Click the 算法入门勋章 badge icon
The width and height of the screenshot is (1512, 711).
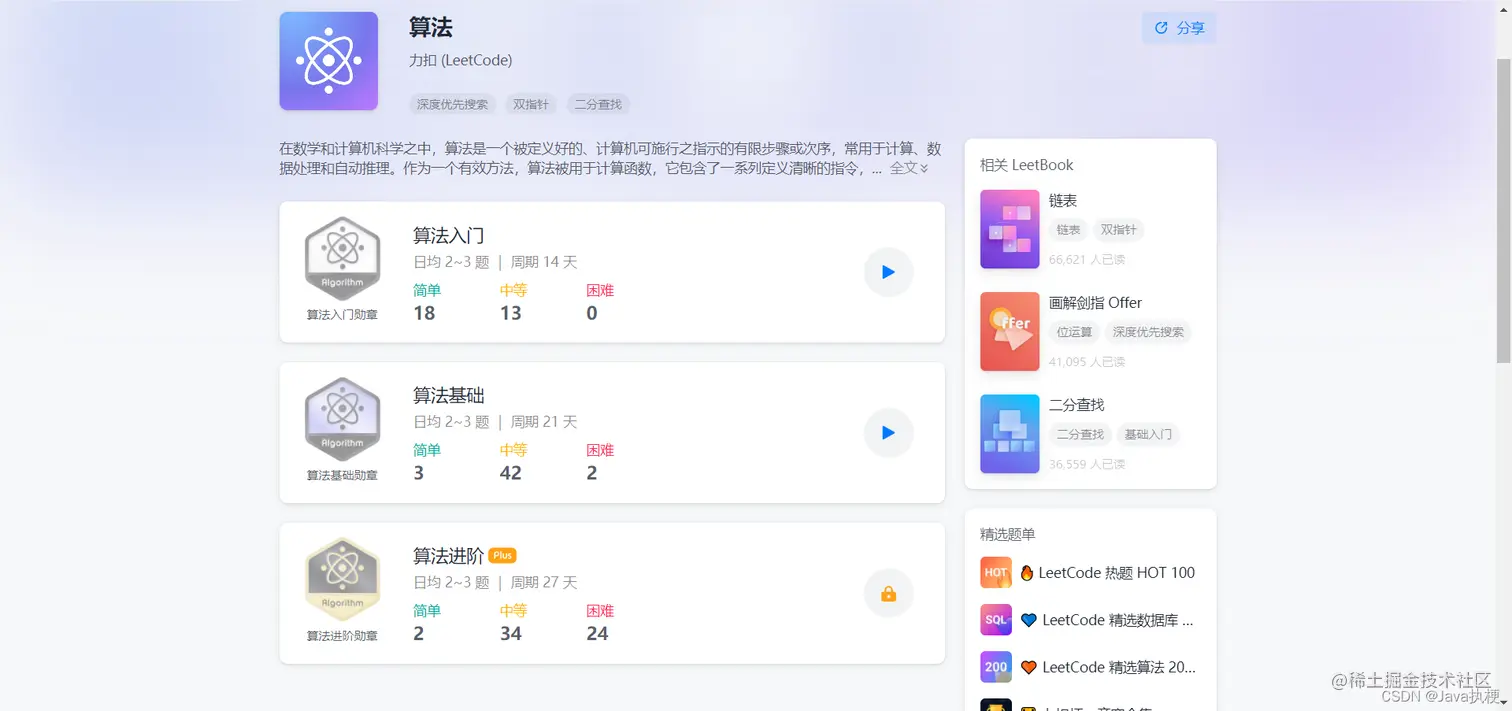(x=342, y=259)
